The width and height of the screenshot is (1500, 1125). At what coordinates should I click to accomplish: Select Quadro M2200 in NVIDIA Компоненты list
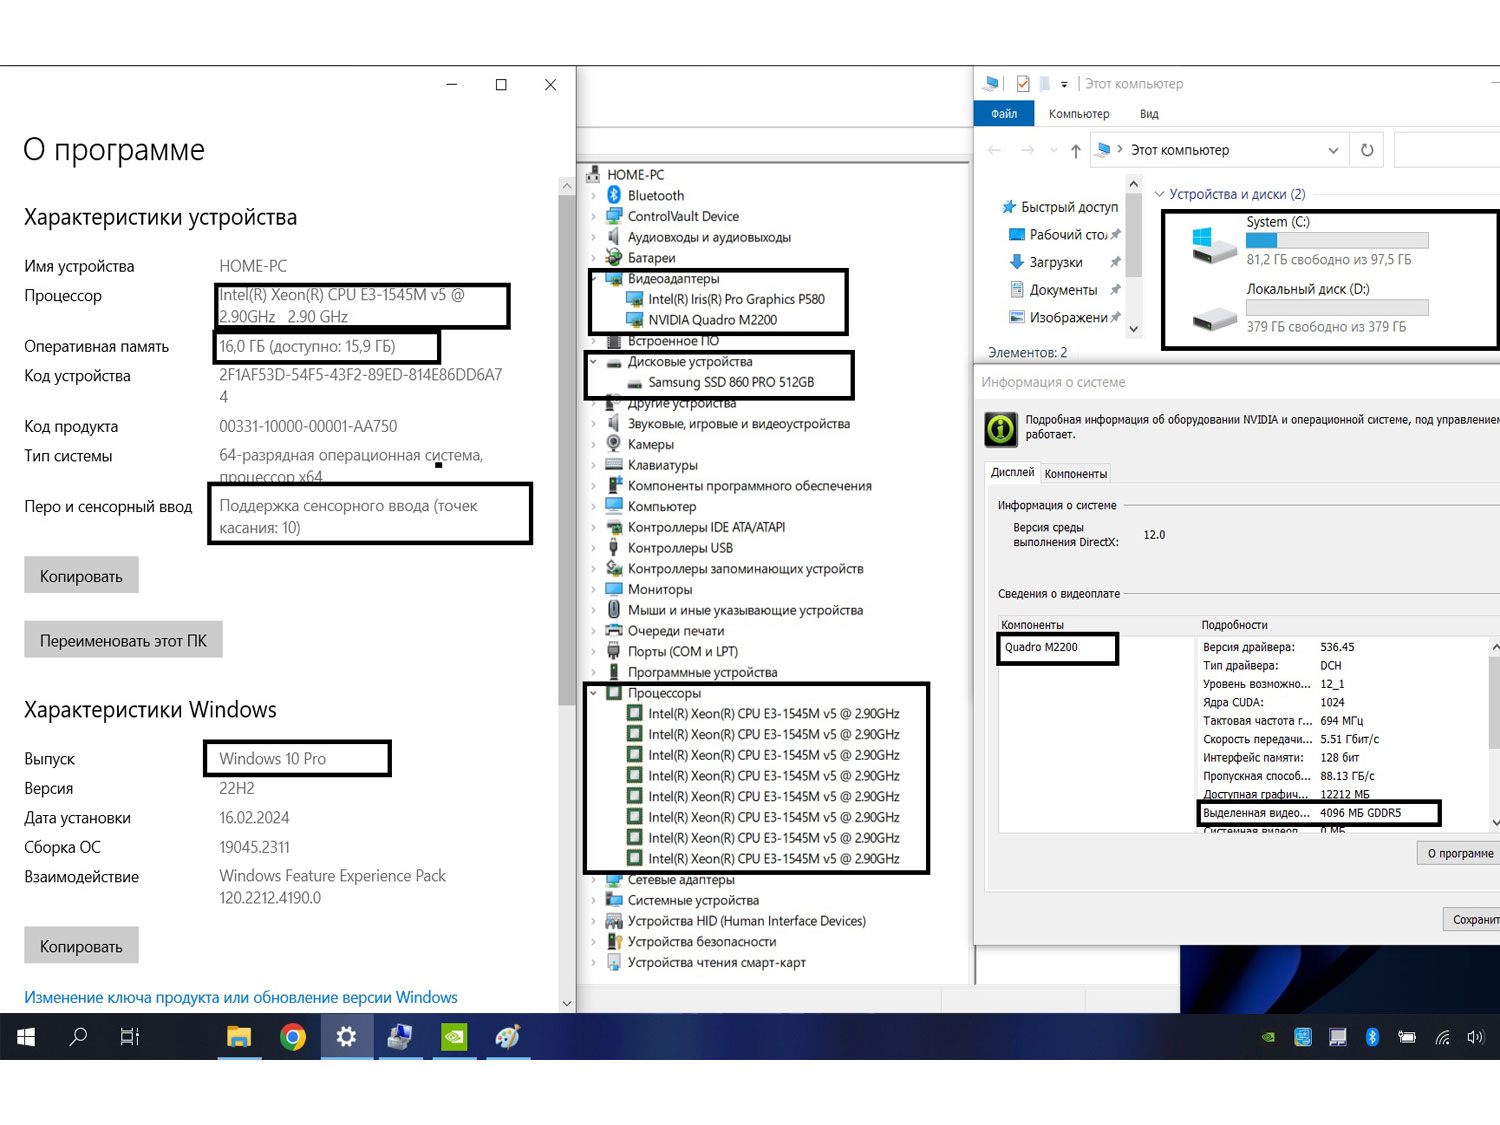click(x=1041, y=647)
